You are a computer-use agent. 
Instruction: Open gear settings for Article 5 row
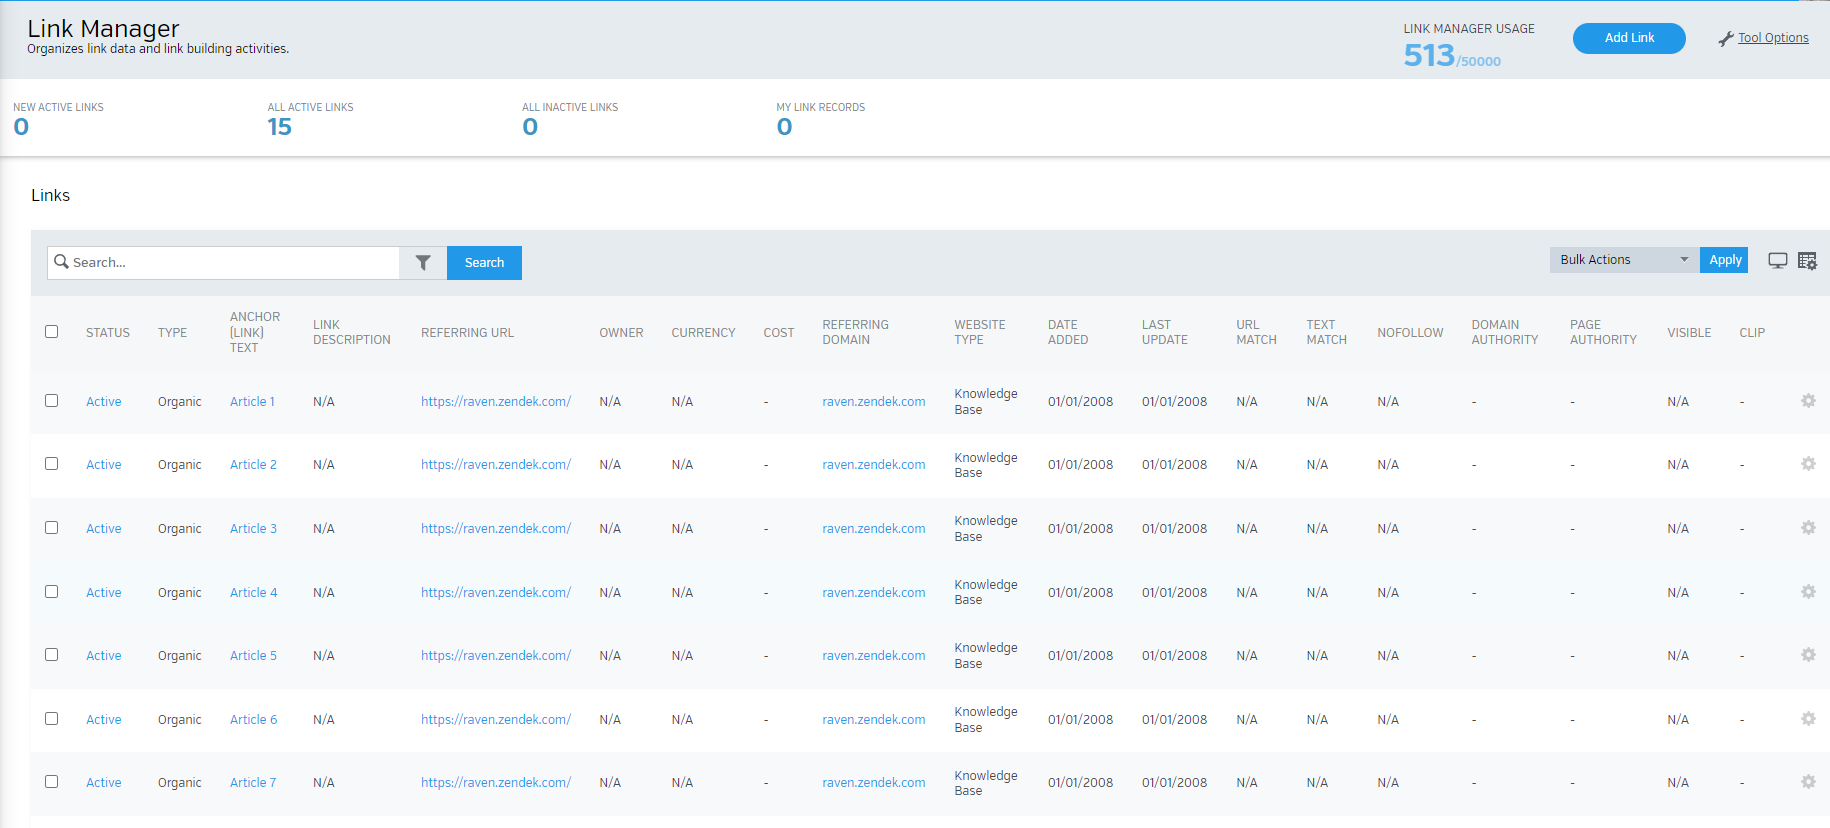coord(1808,655)
